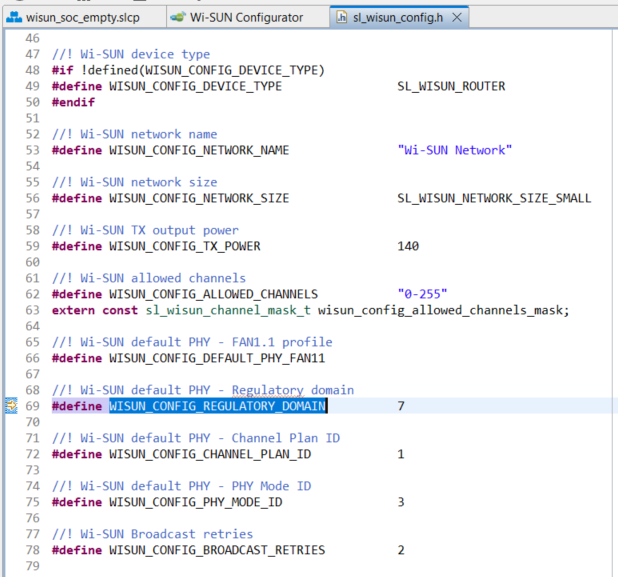Click the TX power value 140

408,246
